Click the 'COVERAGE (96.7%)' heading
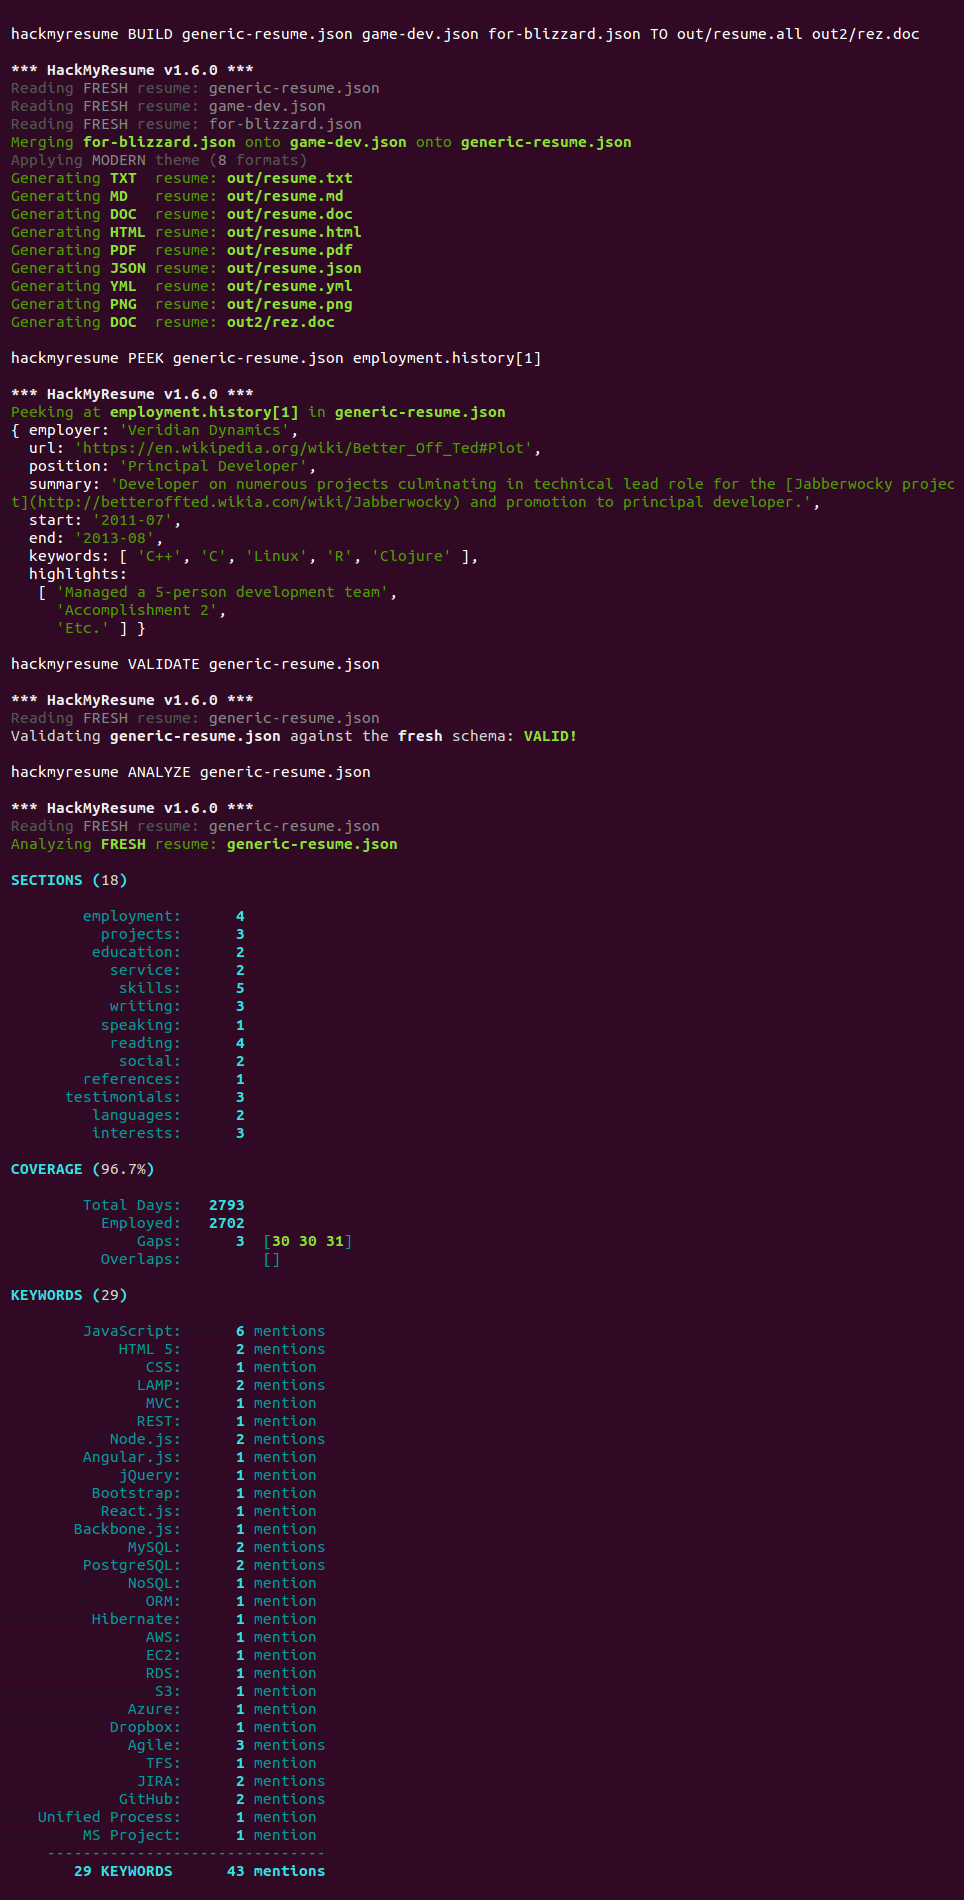This screenshot has width=964, height=1900. [83, 1169]
